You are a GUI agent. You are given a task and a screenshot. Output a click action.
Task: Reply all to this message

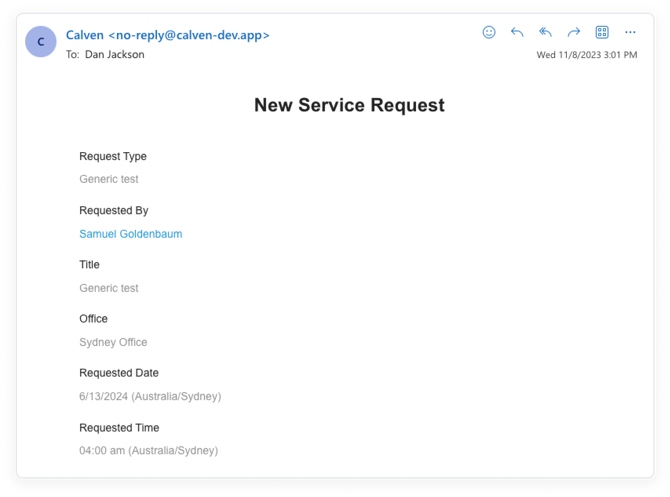click(x=545, y=32)
